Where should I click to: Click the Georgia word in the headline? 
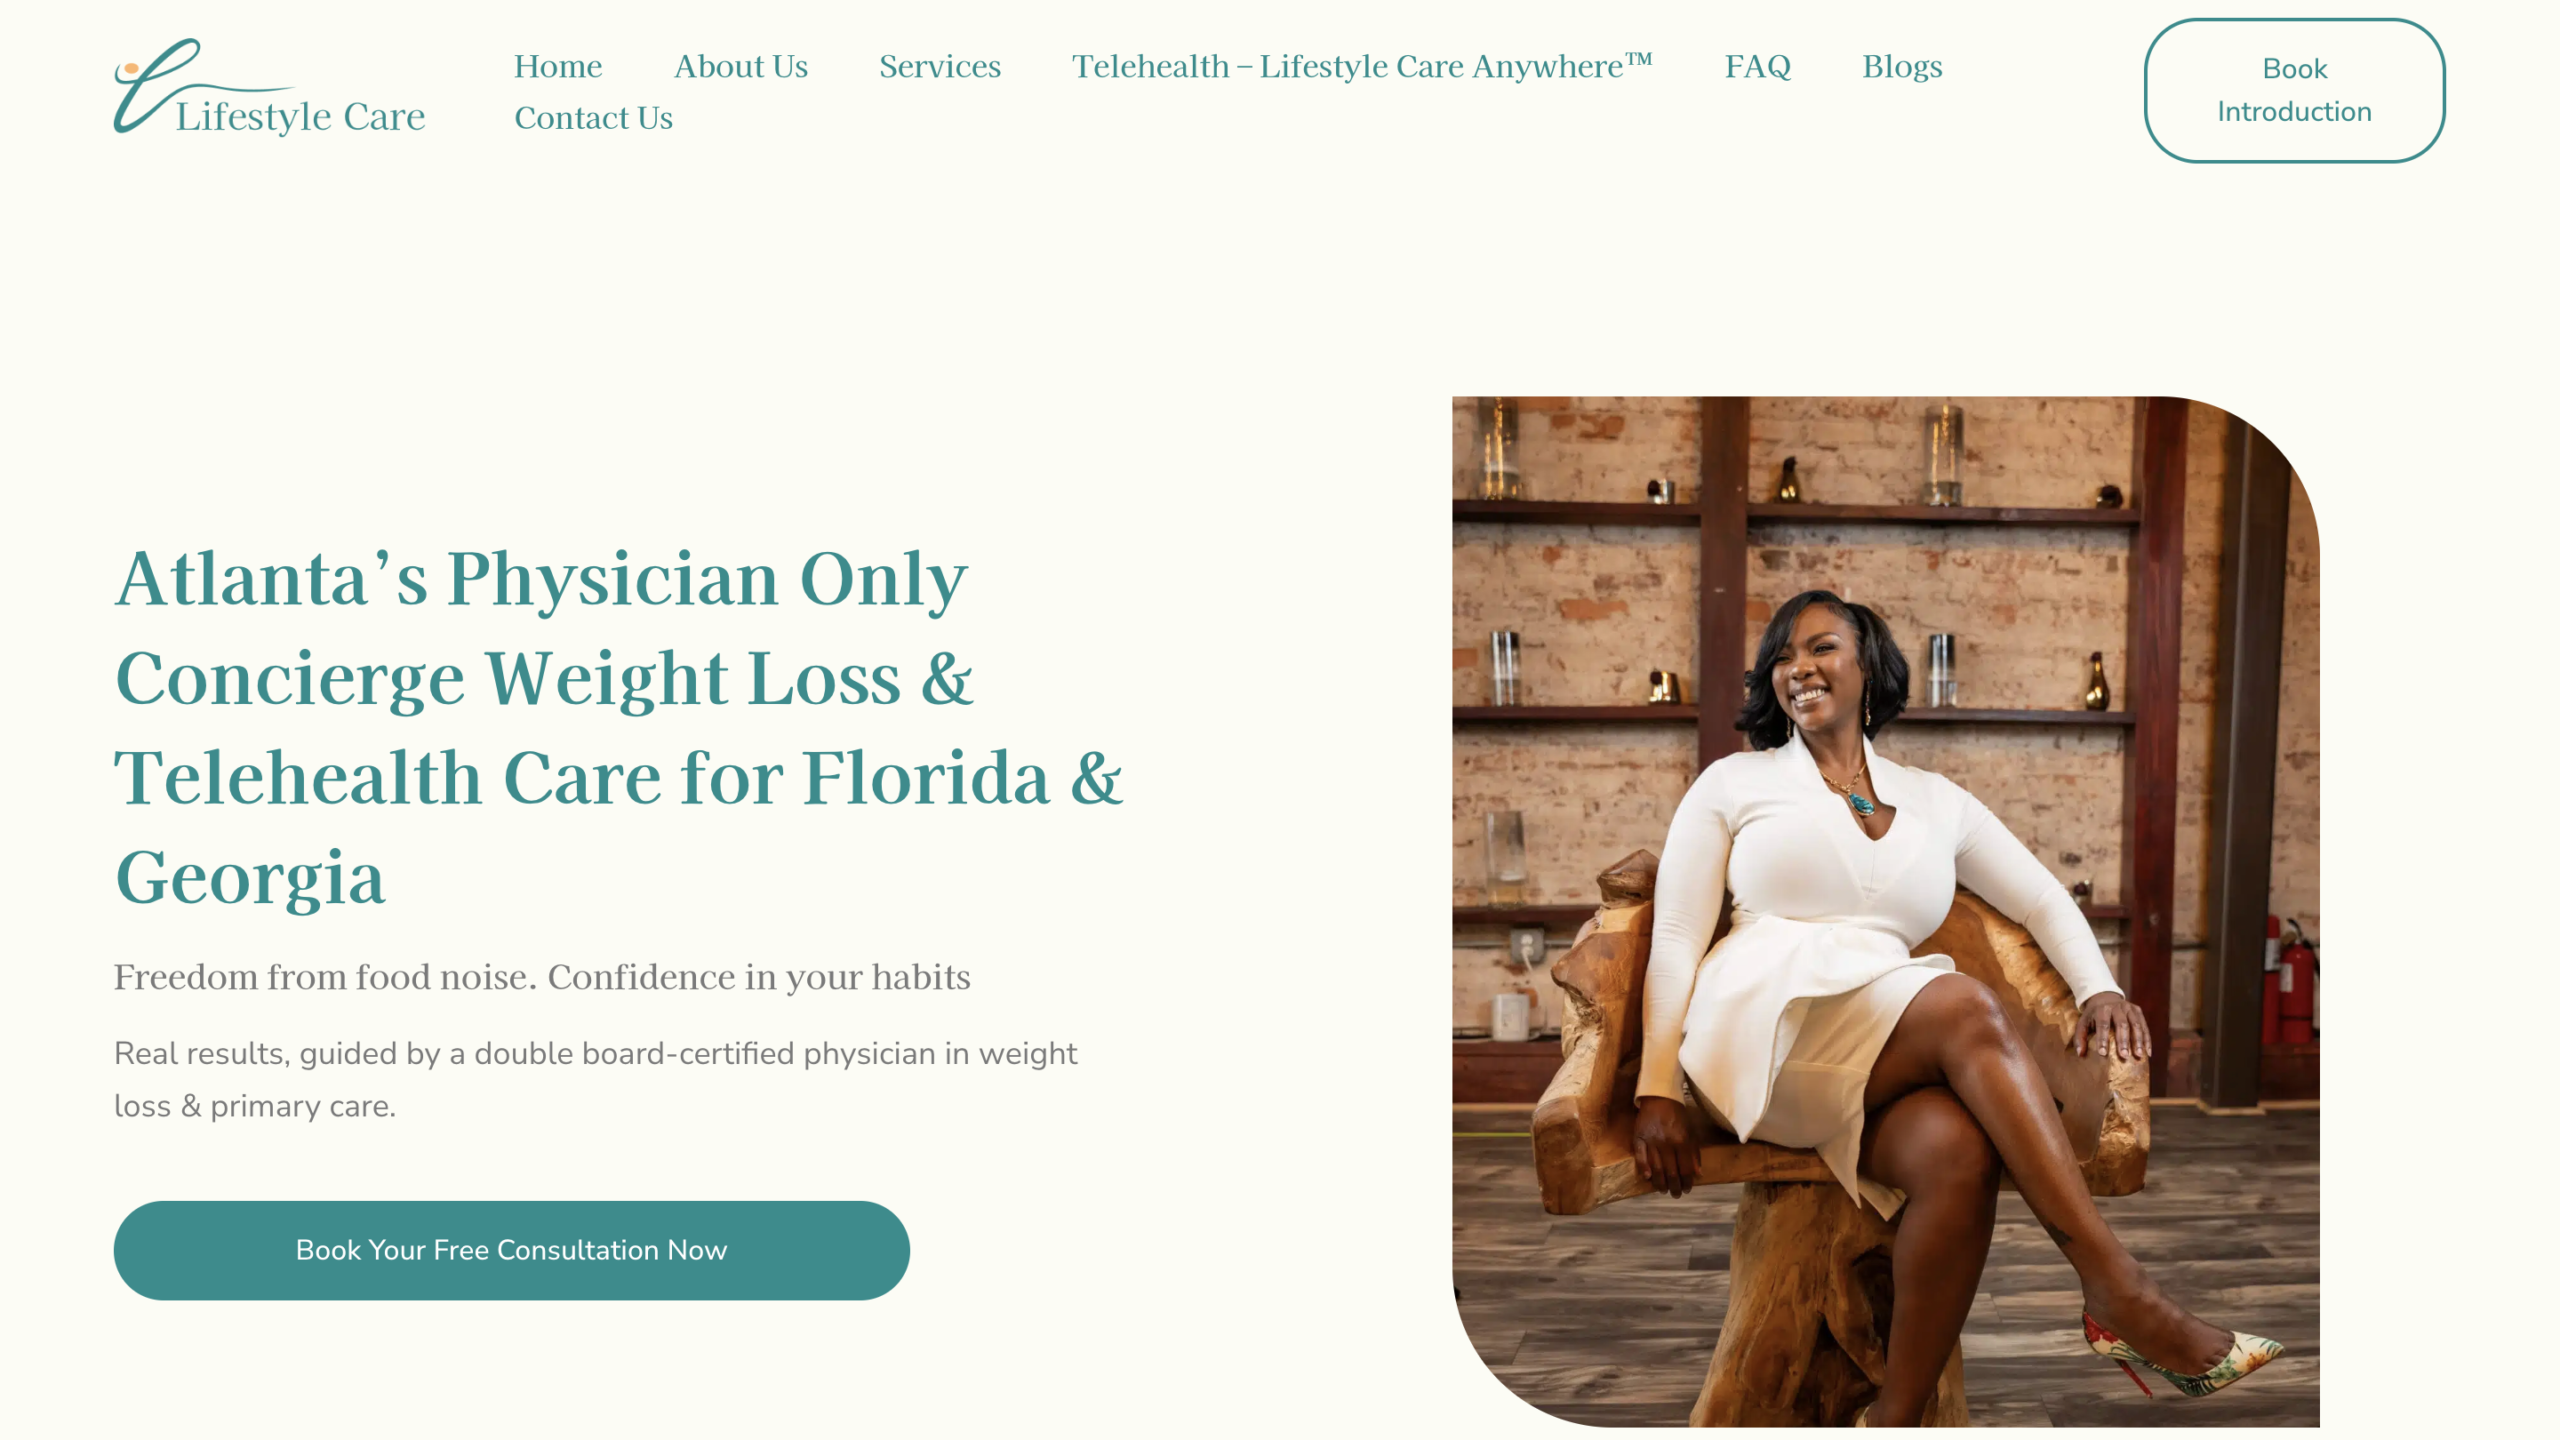[250, 878]
